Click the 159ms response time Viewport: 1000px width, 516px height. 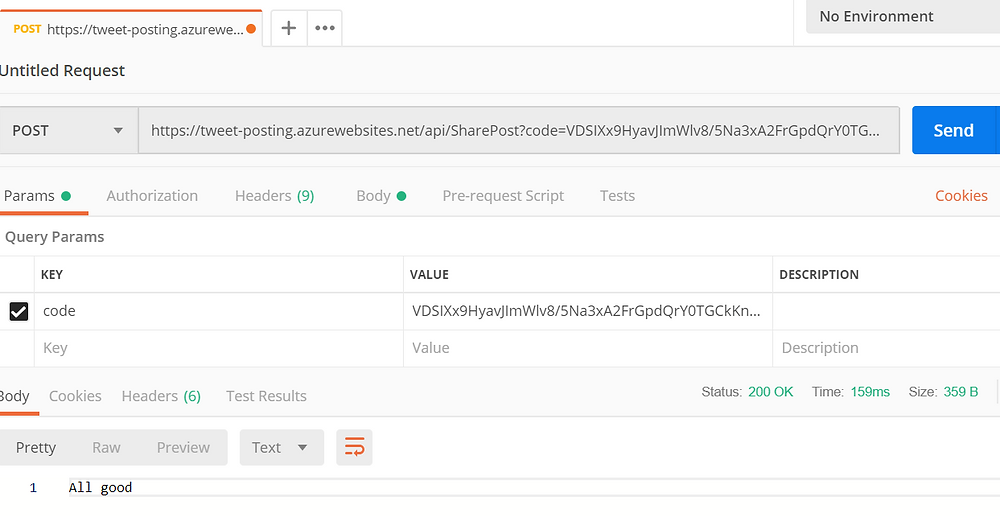(x=870, y=392)
